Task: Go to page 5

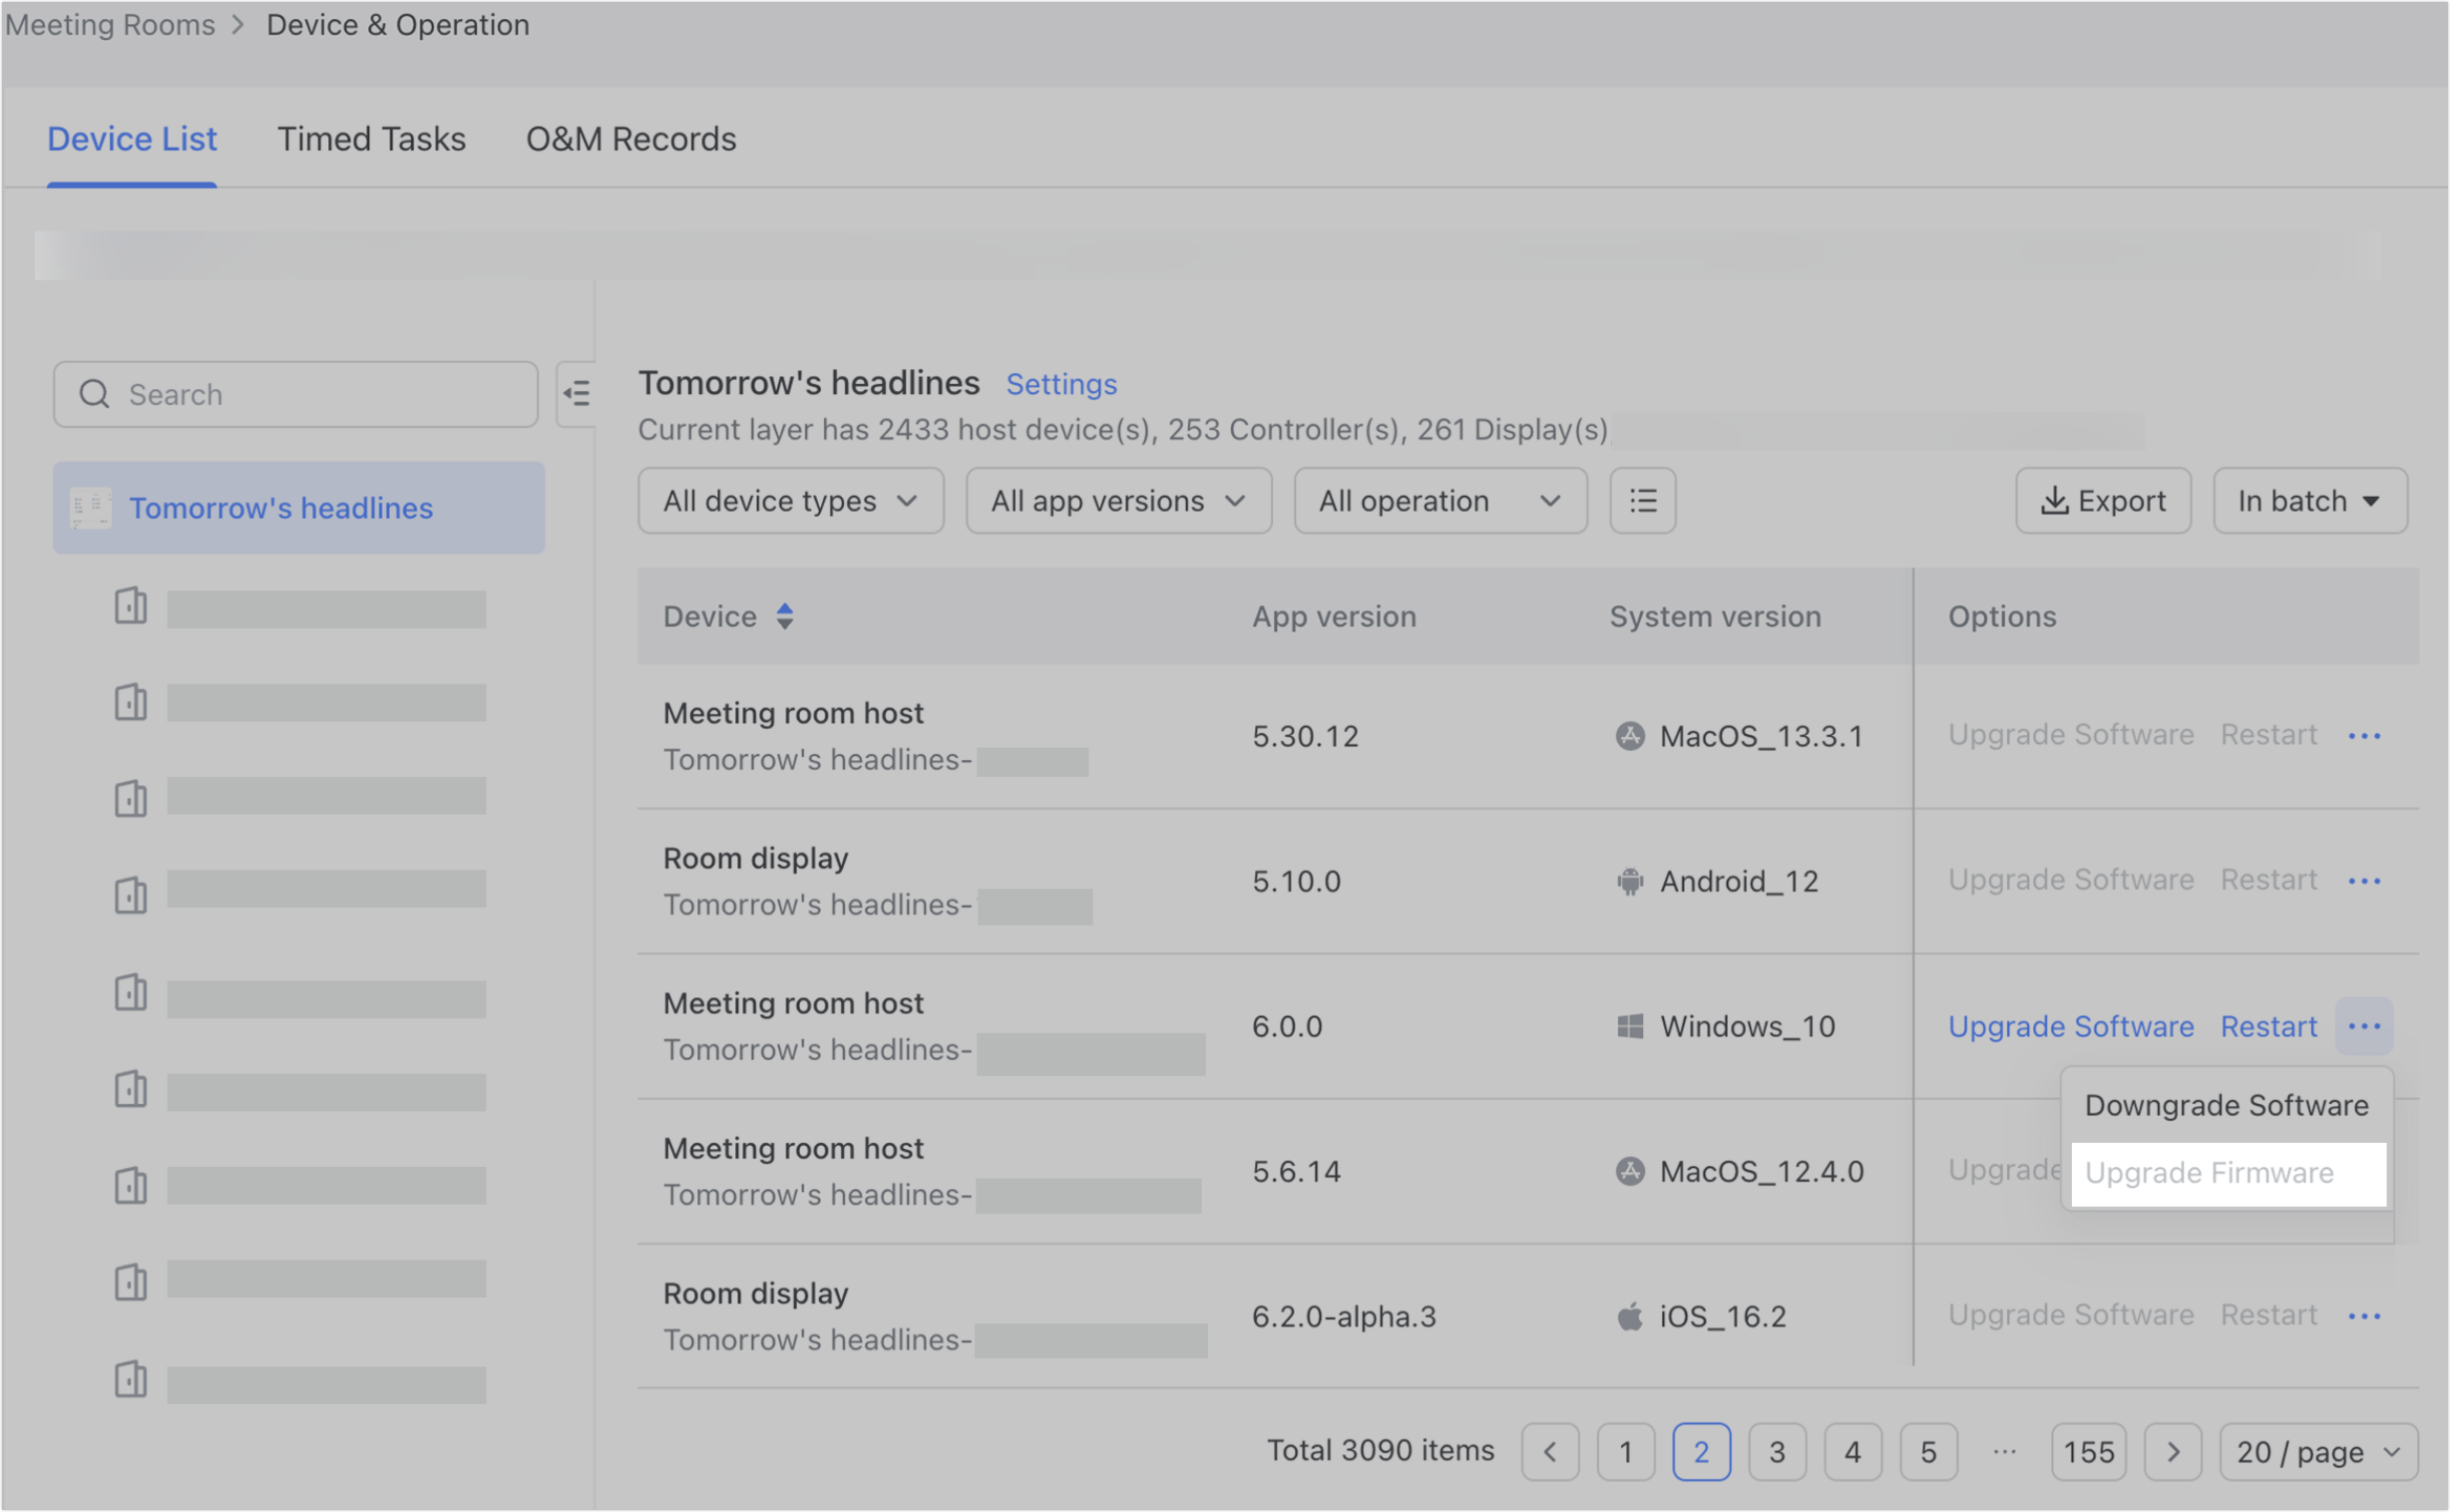Action: click(1928, 1452)
